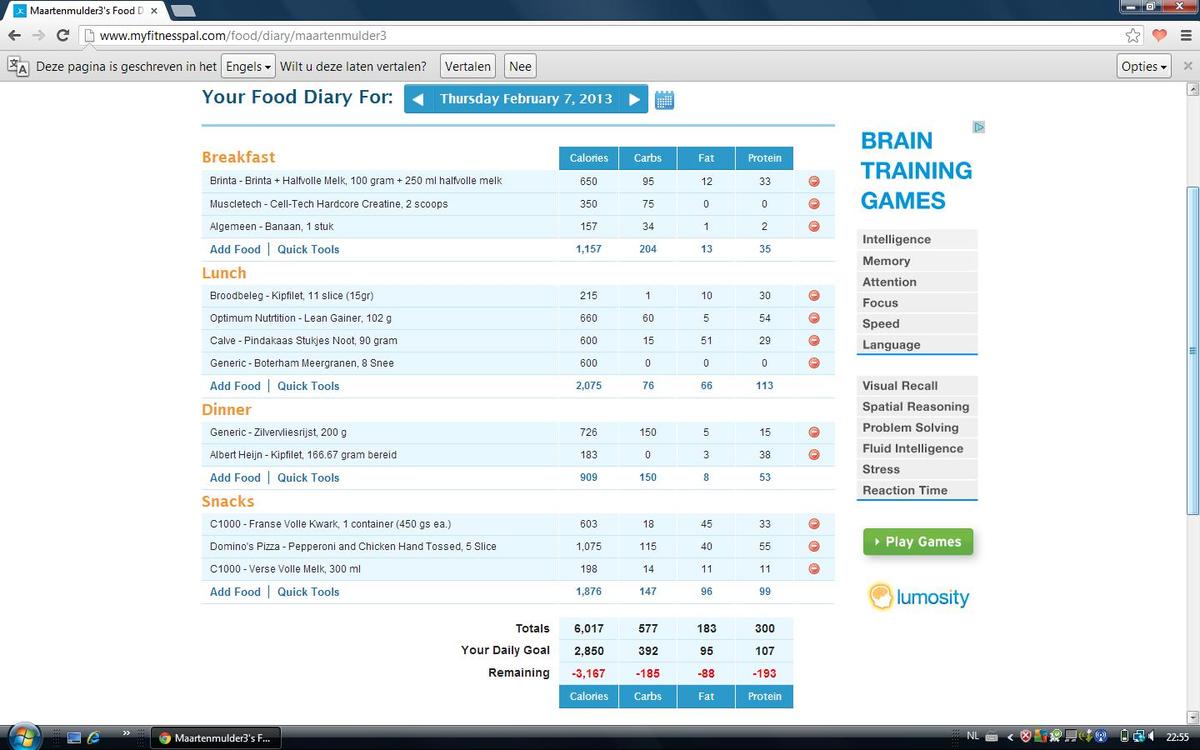Click Vertalen translate button
The image size is (1200, 750).
[x=468, y=67]
